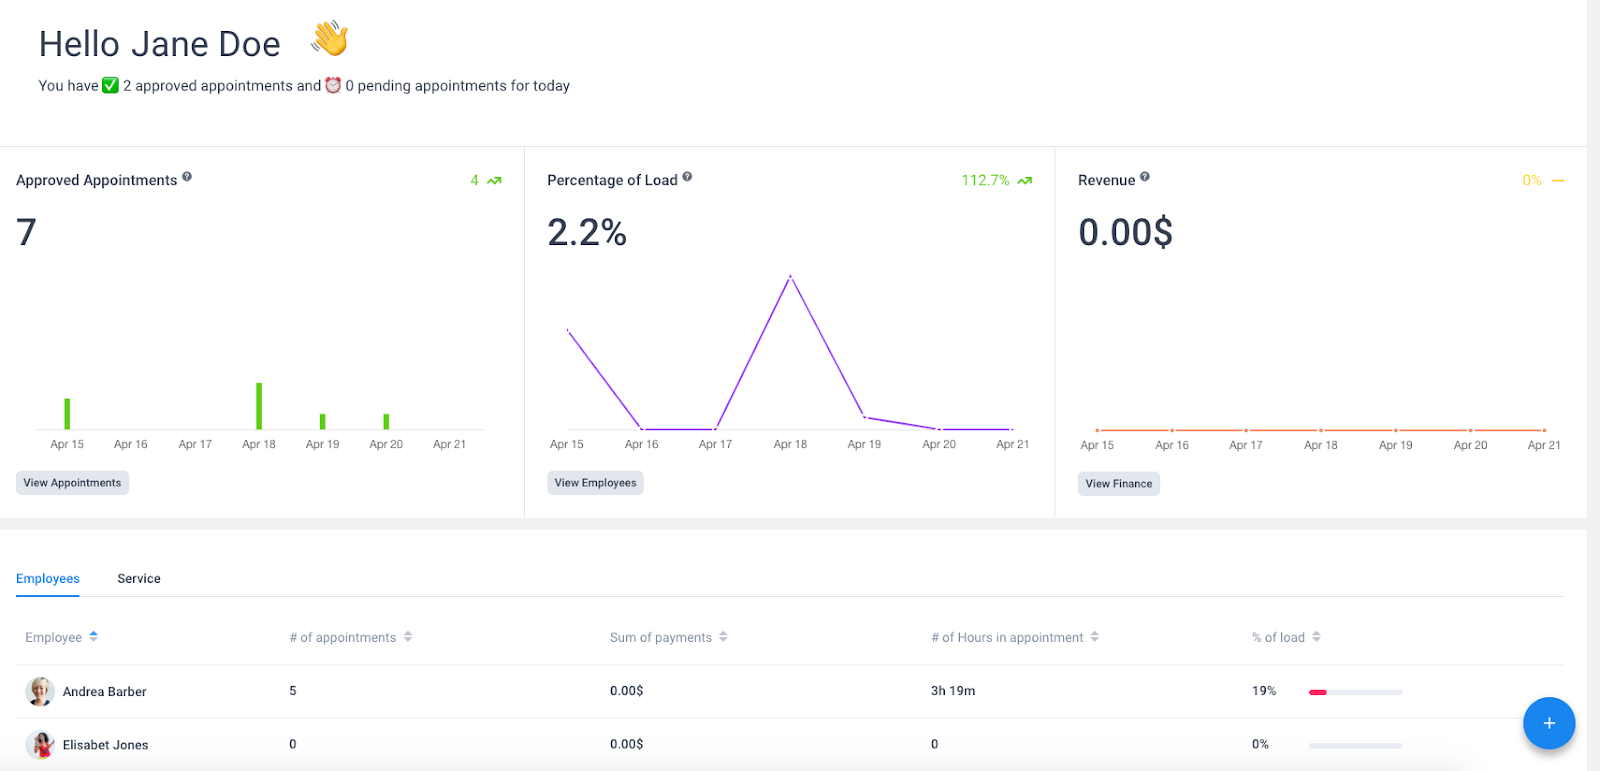Viewport: 1600px width, 771px height.
Task: Sort by Sum of payments column
Action: point(723,637)
